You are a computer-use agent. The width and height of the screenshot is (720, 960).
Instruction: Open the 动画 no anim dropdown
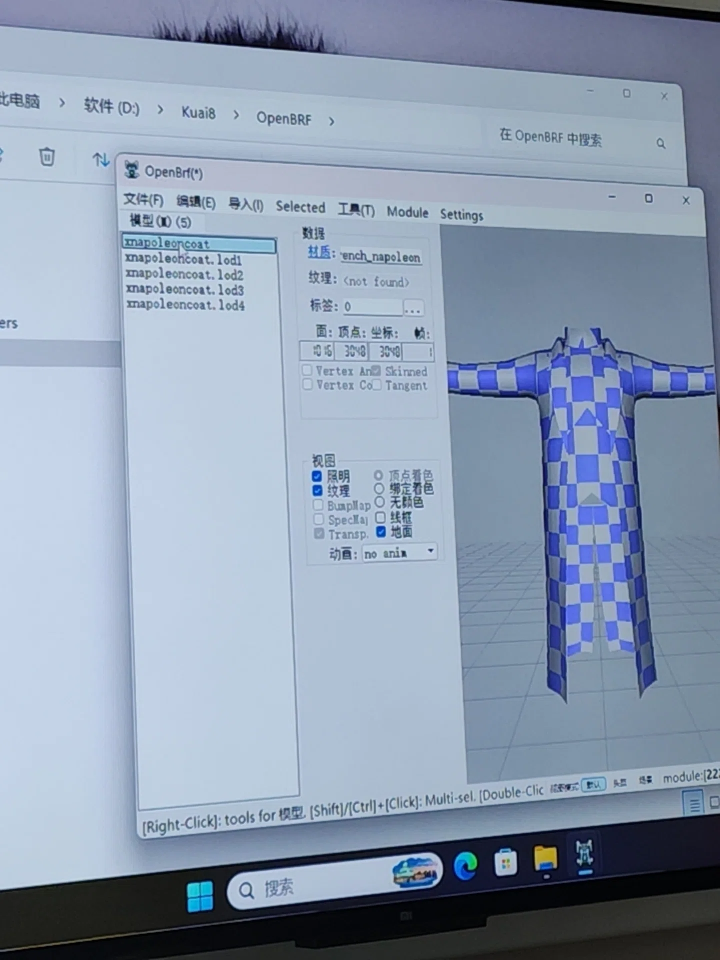399,553
